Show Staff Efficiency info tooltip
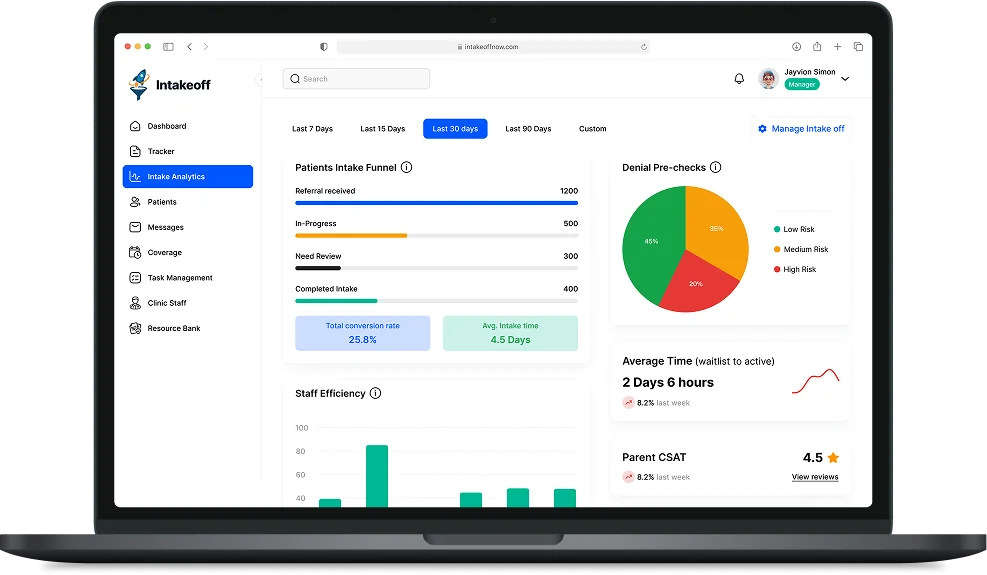Screen dimensions: 987x575 376,394
